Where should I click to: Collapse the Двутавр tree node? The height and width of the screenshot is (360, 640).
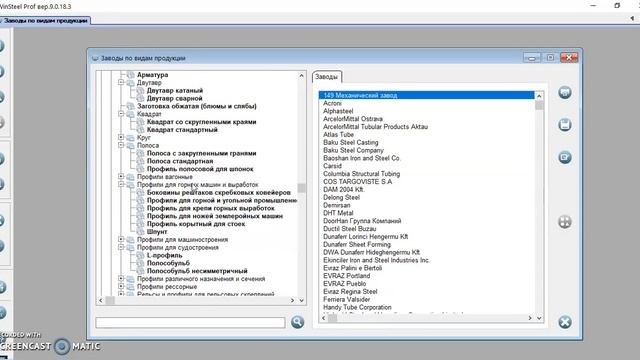(121, 82)
